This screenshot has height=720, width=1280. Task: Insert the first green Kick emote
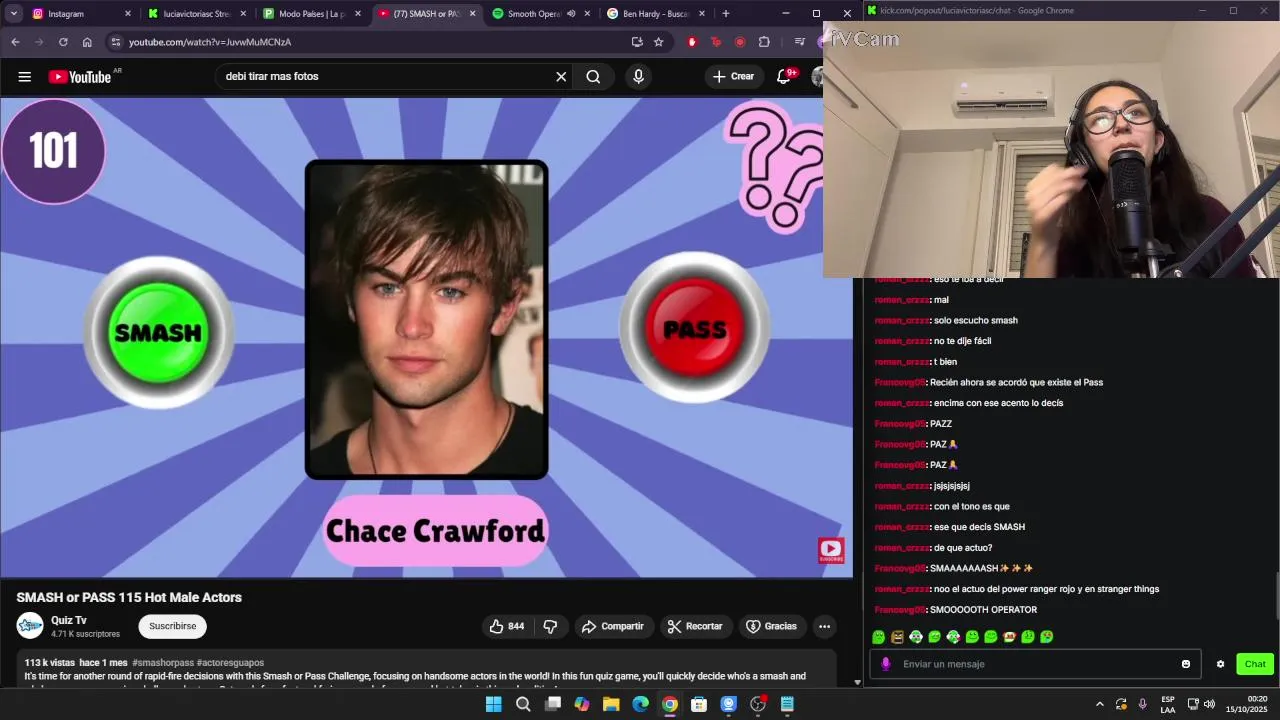pyautogui.click(x=878, y=636)
